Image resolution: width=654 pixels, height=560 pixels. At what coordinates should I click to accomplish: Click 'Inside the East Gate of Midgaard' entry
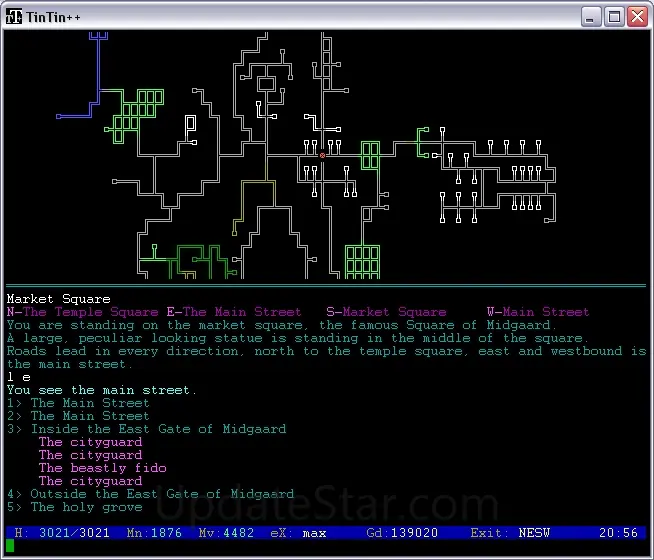[158, 429]
